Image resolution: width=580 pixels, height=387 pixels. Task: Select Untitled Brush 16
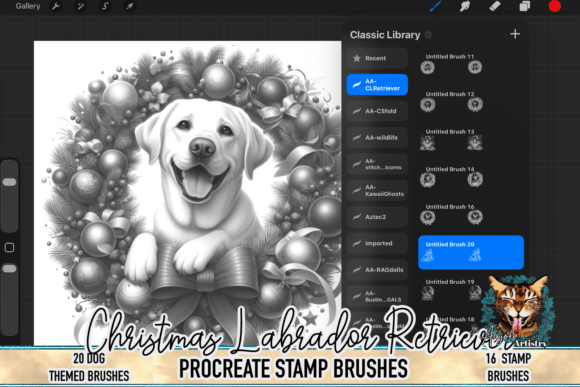click(471, 215)
